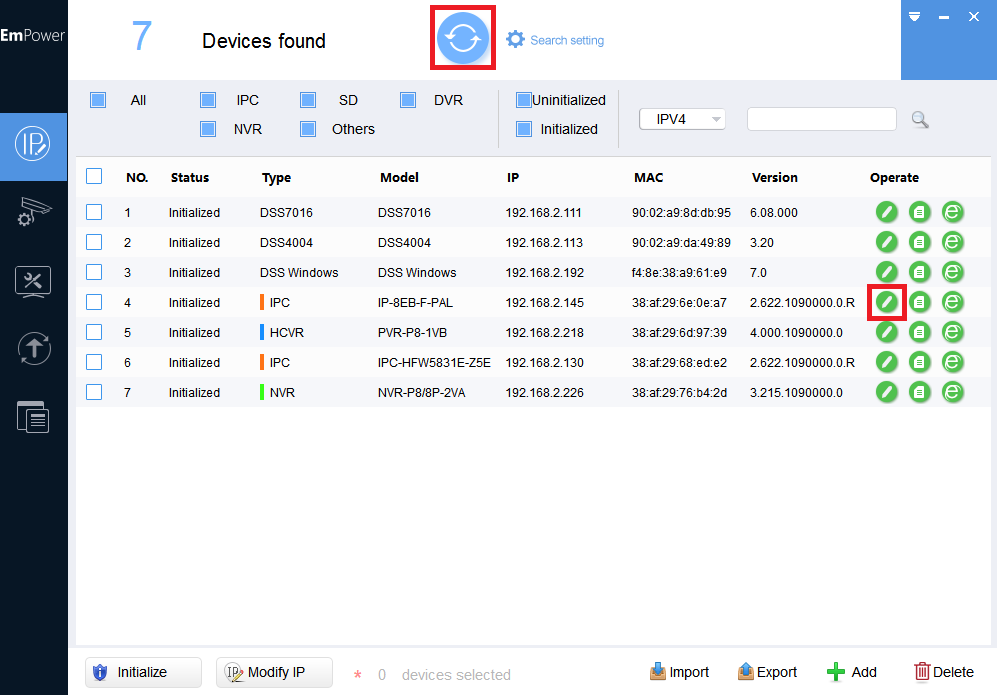Show details for device 192.168.2.113

click(919, 242)
